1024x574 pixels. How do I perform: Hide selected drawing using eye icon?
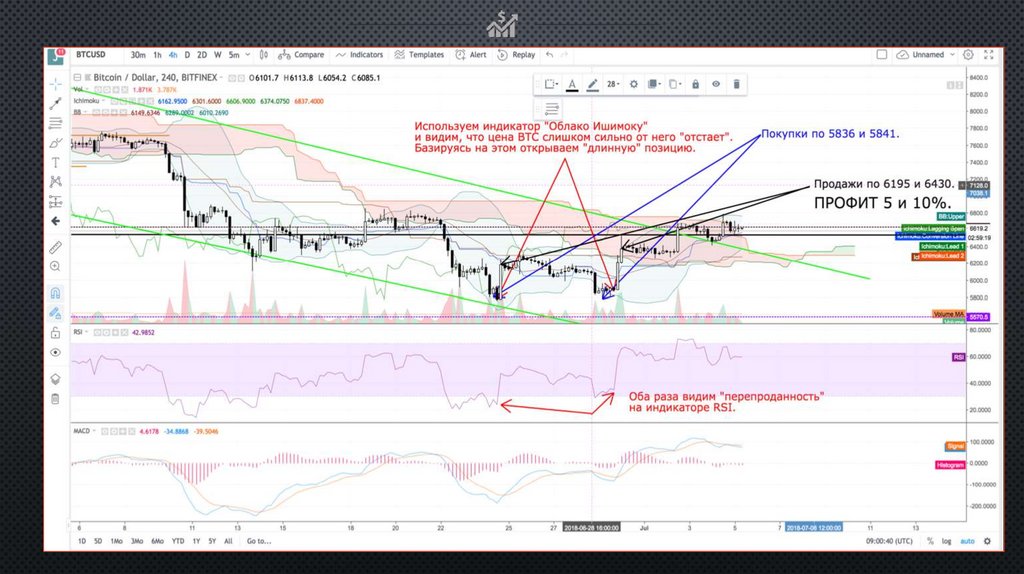[716, 85]
